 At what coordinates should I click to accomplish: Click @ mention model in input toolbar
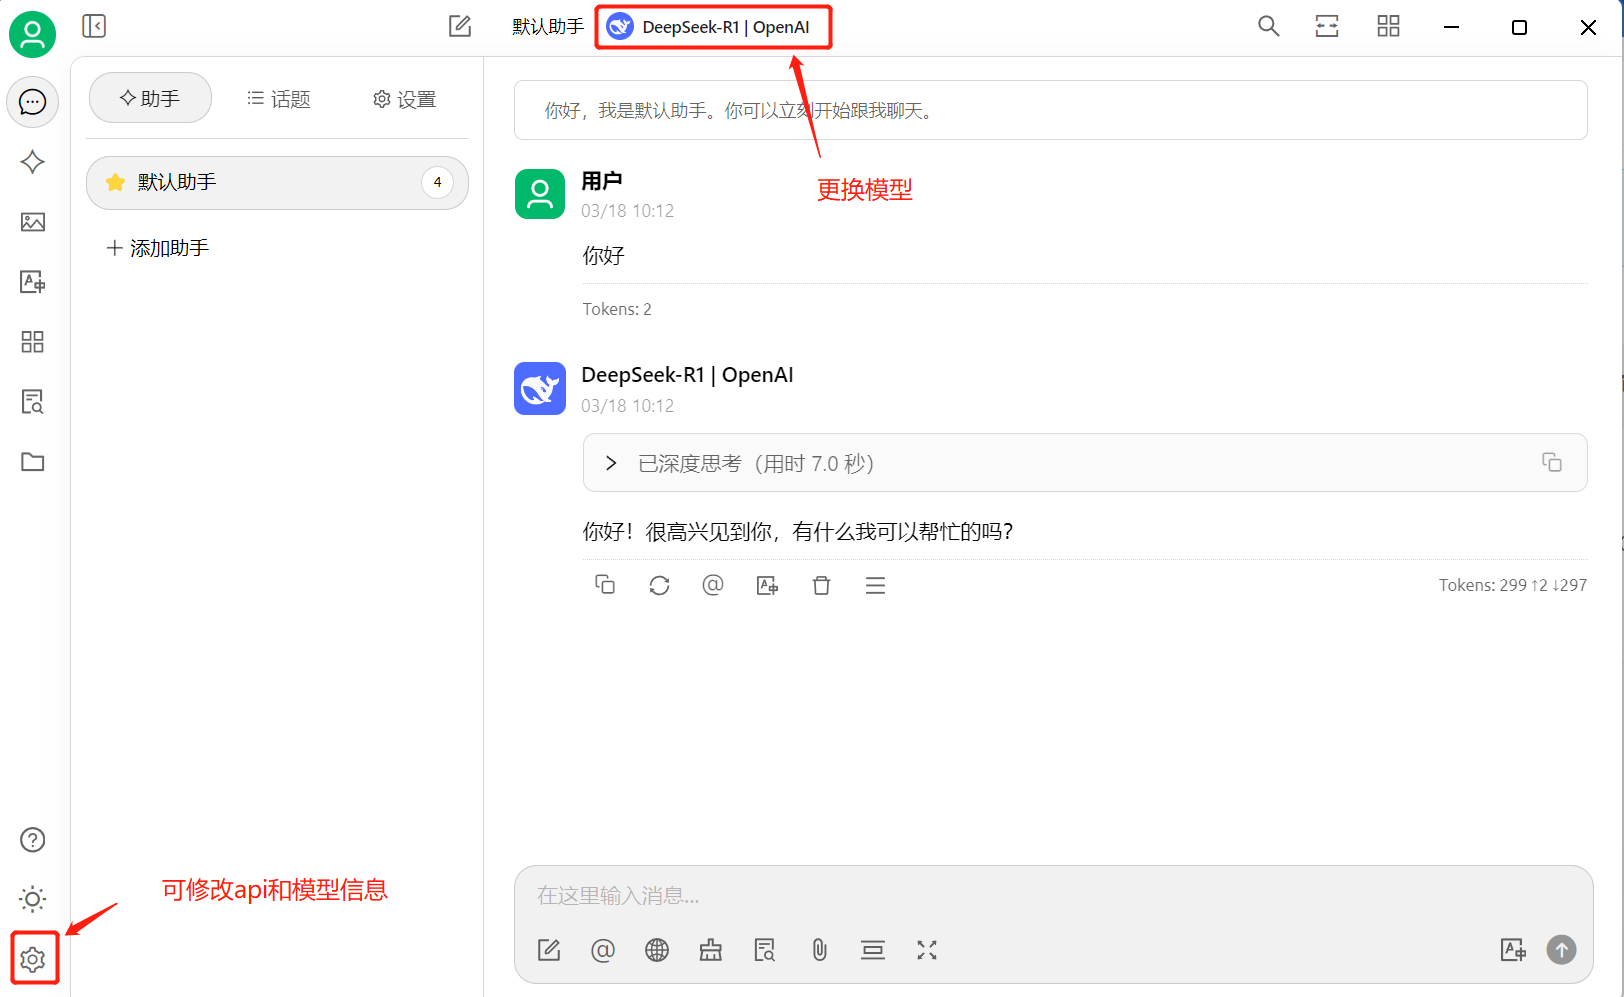603,950
